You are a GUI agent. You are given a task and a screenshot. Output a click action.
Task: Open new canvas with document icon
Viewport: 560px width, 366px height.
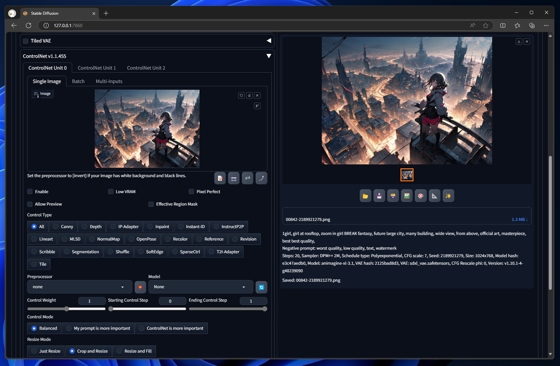pyautogui.click(x=220, y=178)
